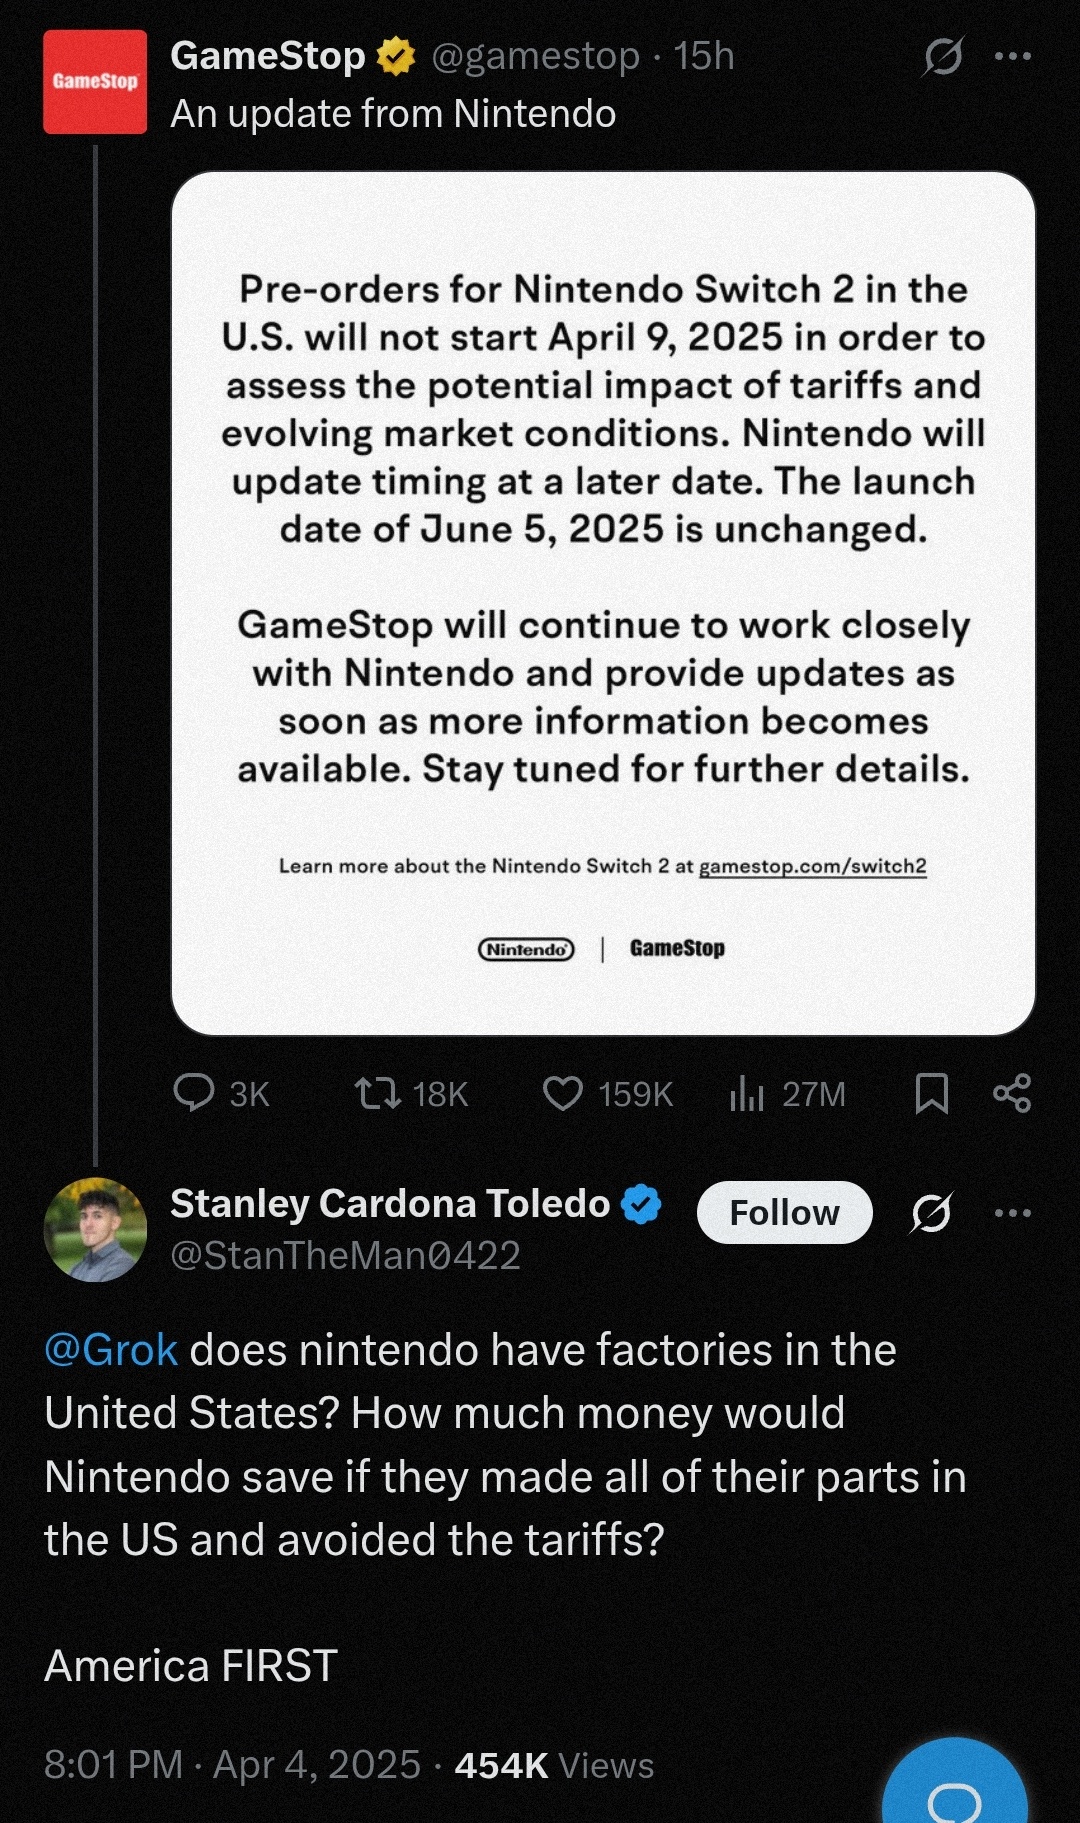Open Grok icon on GameStop post

942,57
